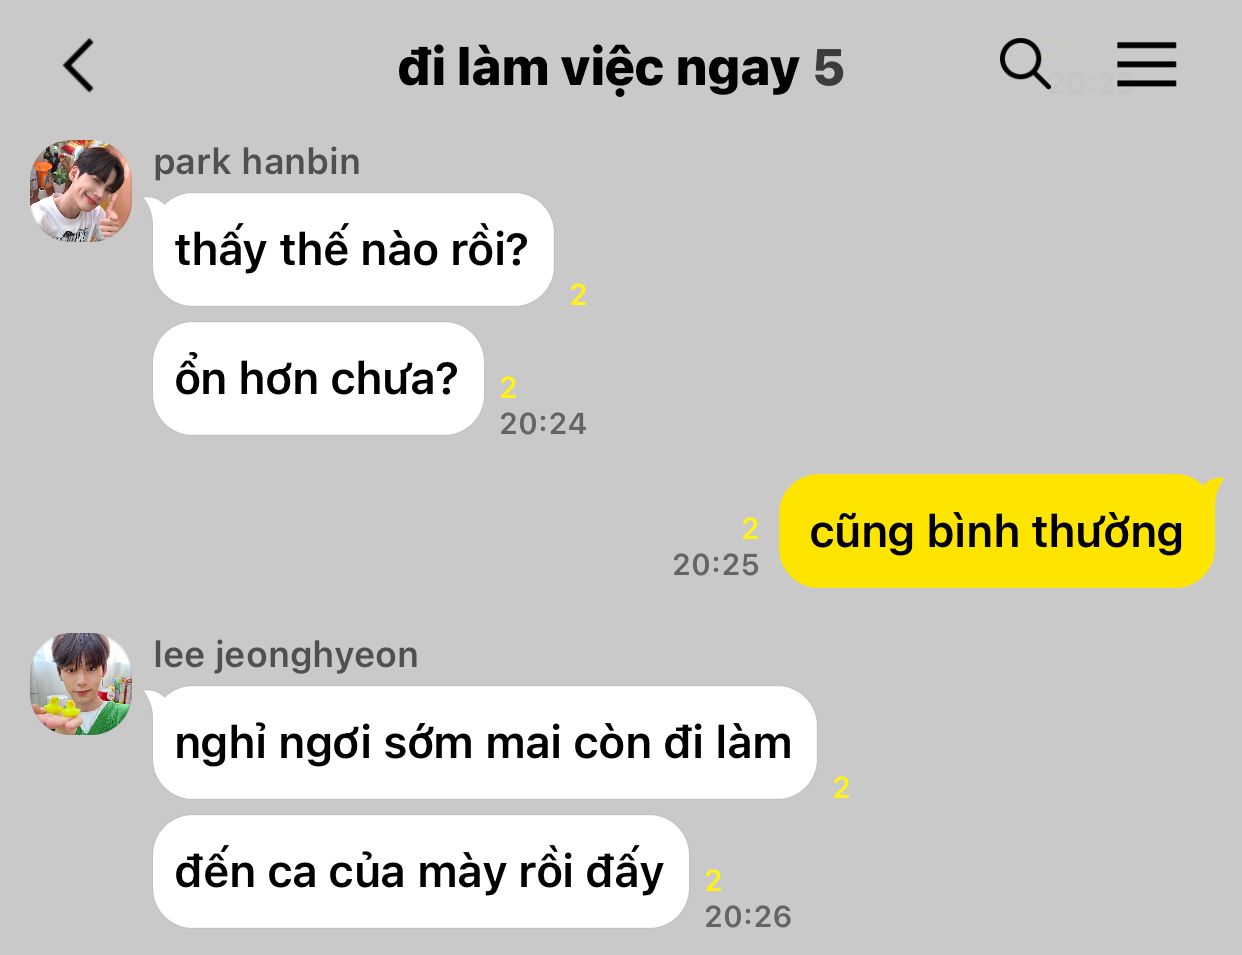Open park hanbin's name label

pyautogui.click(x=257, y=162)
